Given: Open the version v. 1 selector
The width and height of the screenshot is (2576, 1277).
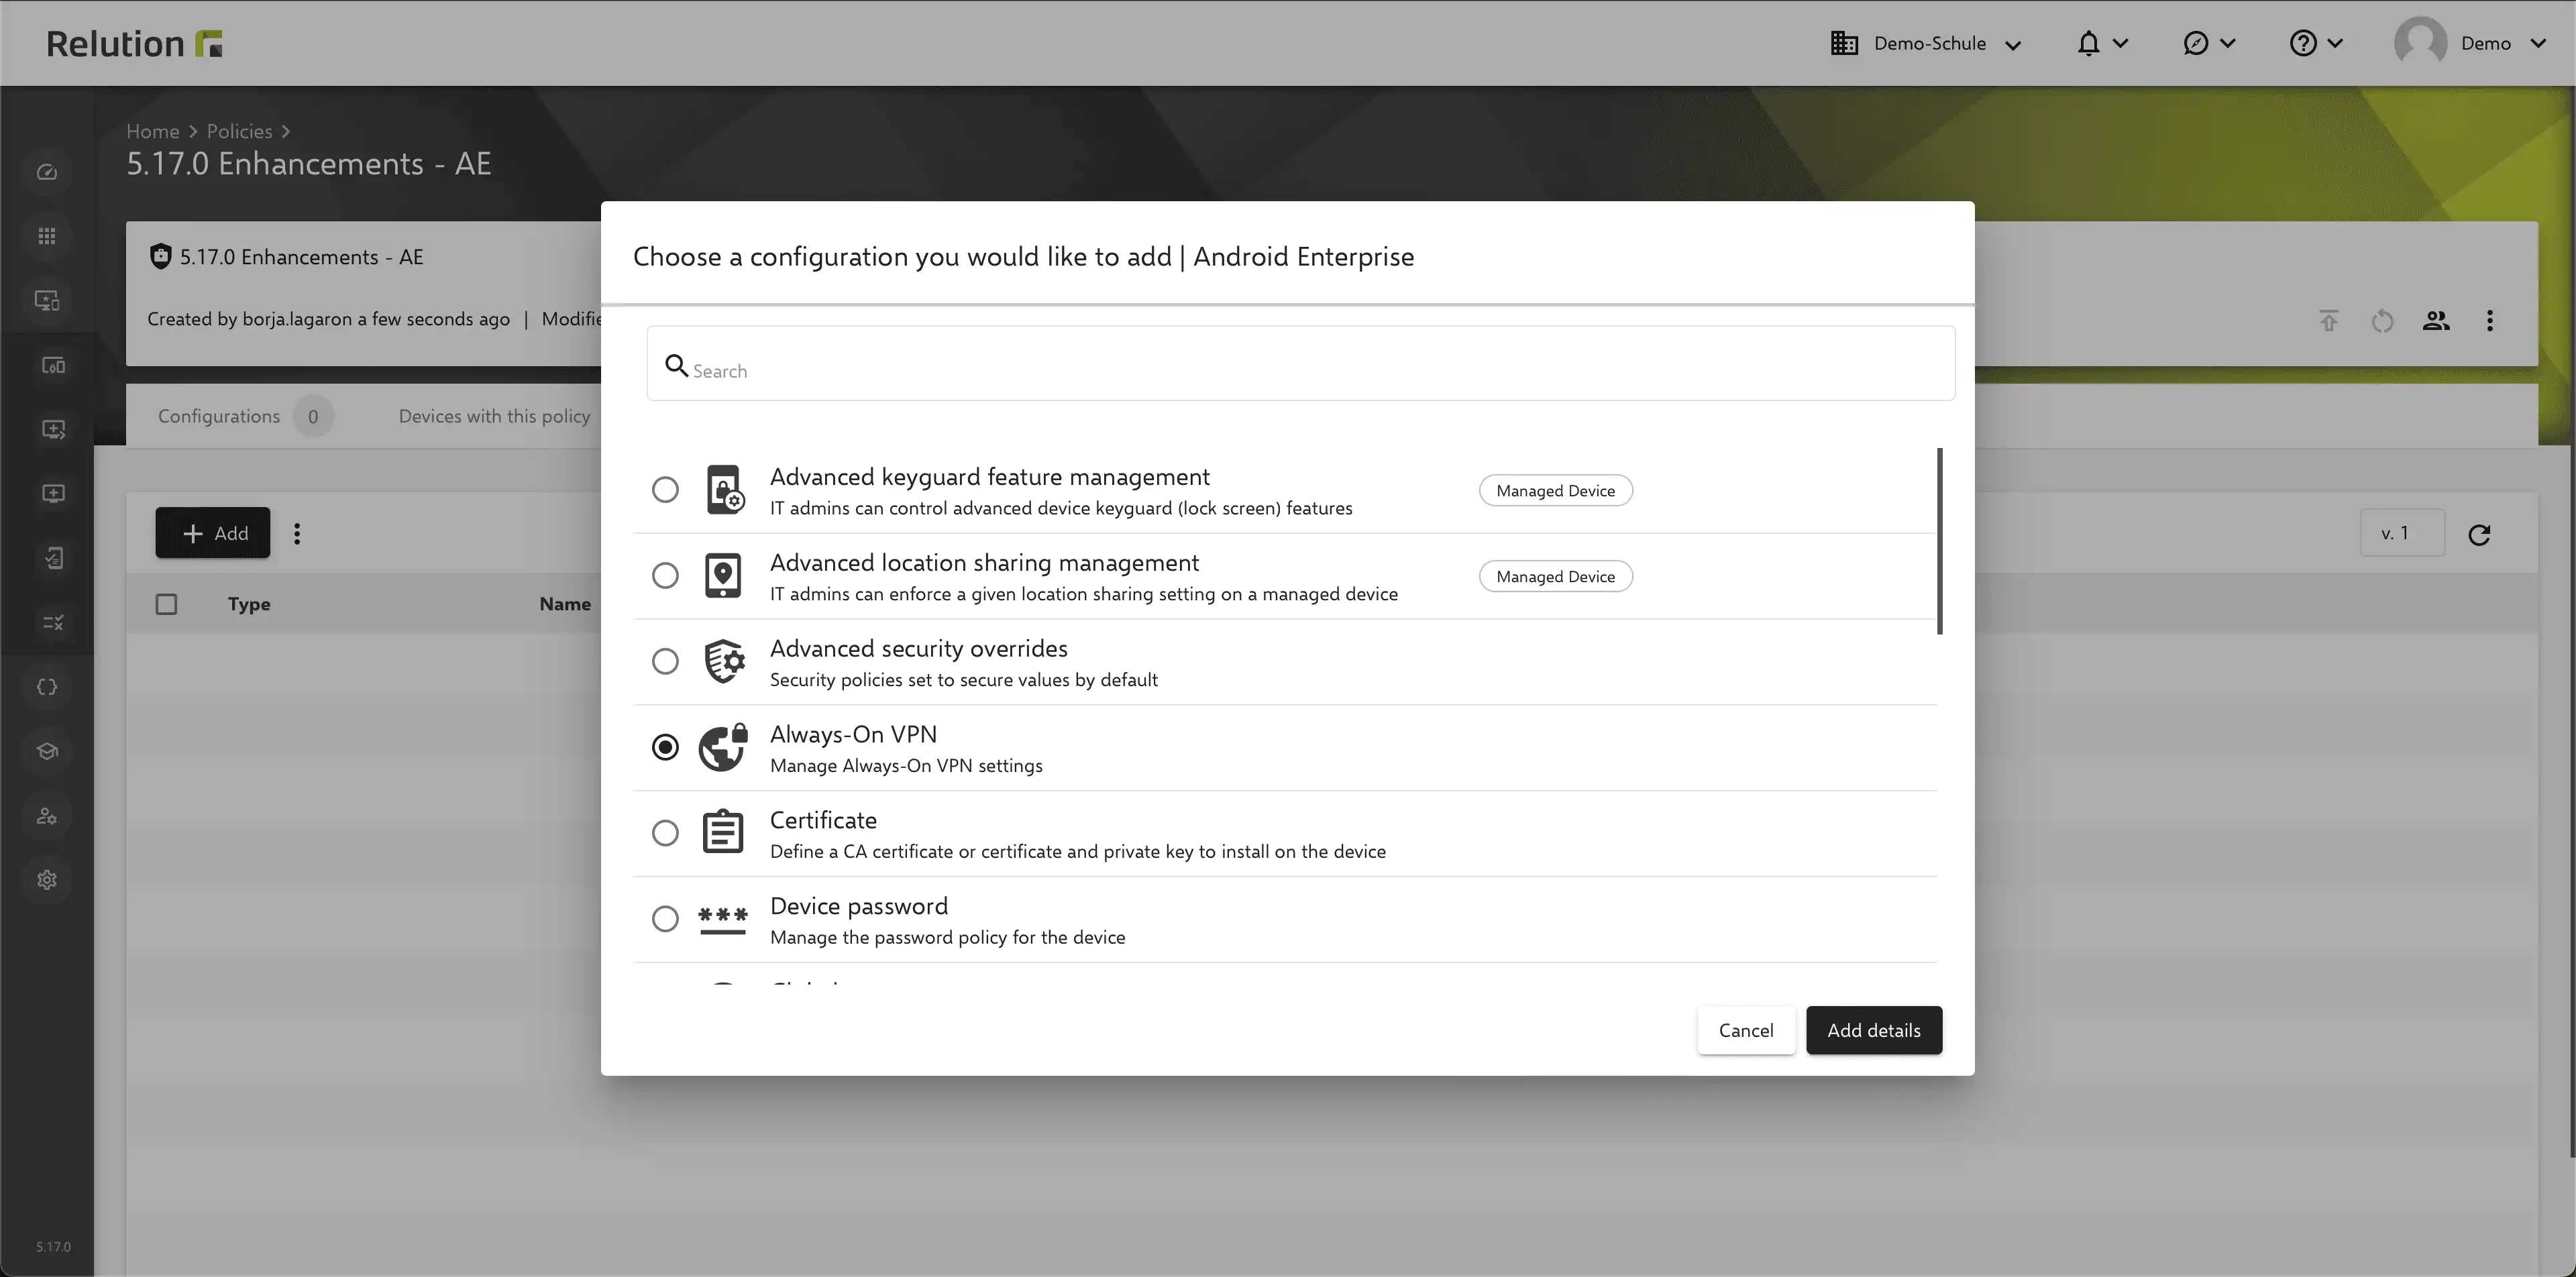Looking at the screenshot, I should pyautogui.click(x=2402, y=533).
